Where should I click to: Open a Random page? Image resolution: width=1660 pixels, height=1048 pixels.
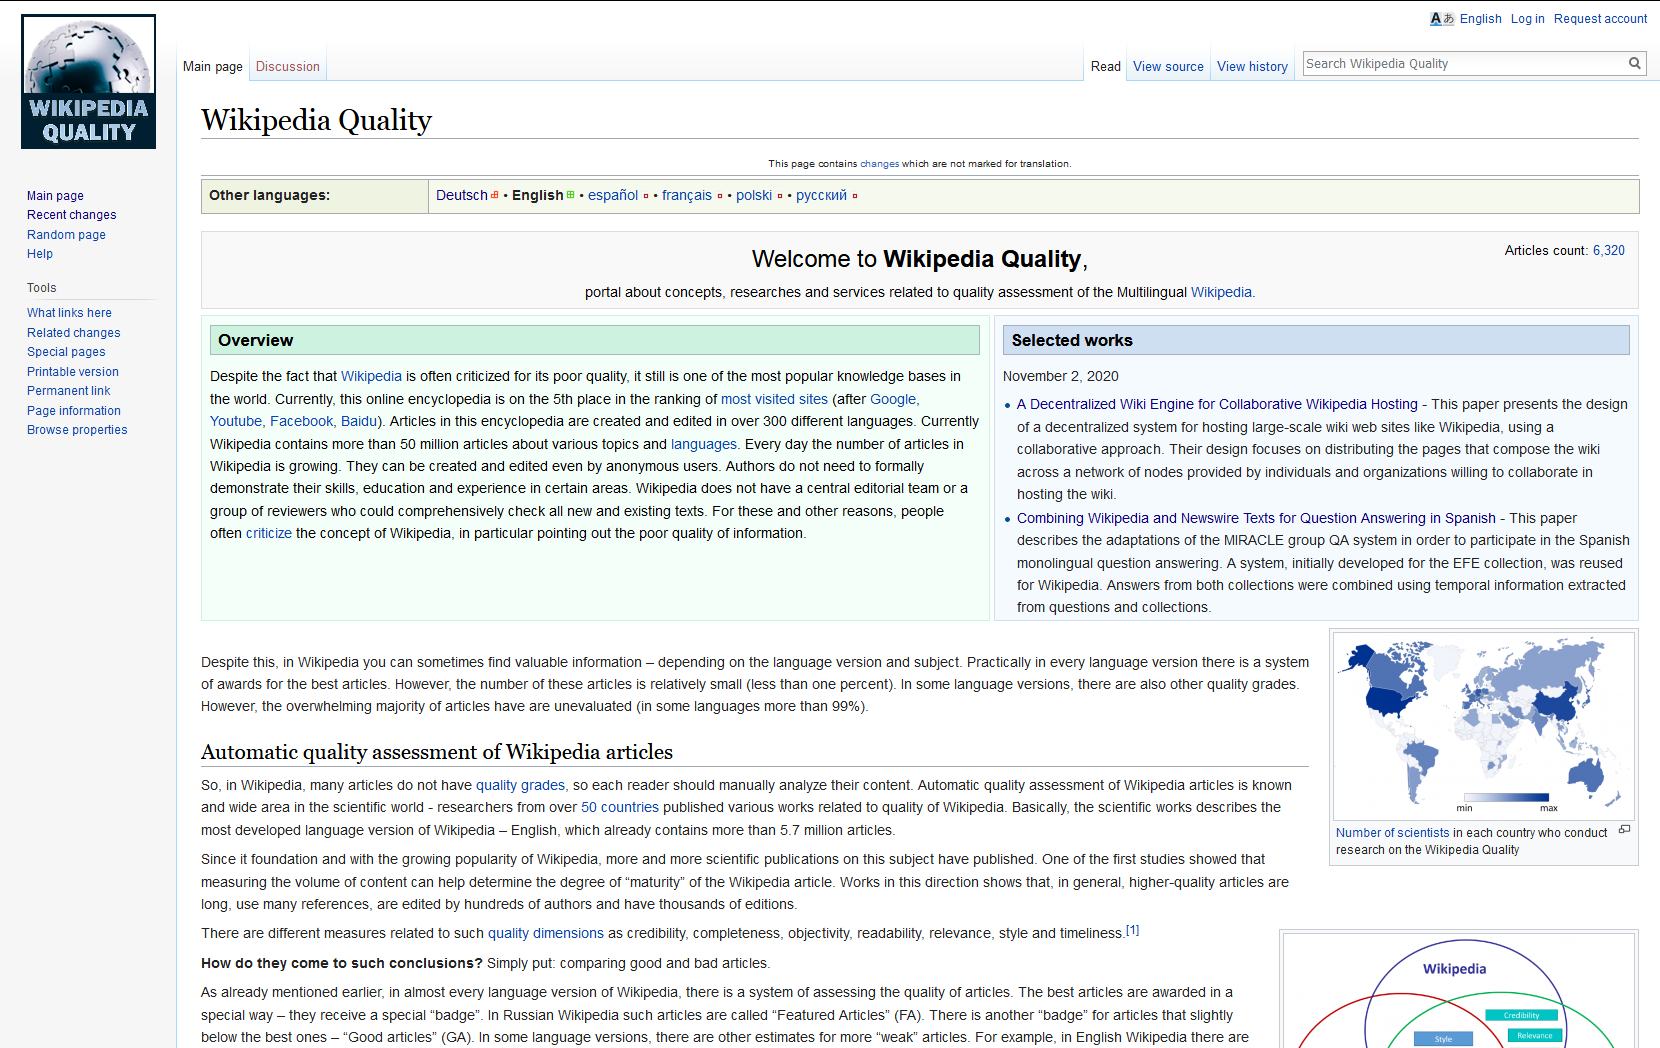click(66, 235)
